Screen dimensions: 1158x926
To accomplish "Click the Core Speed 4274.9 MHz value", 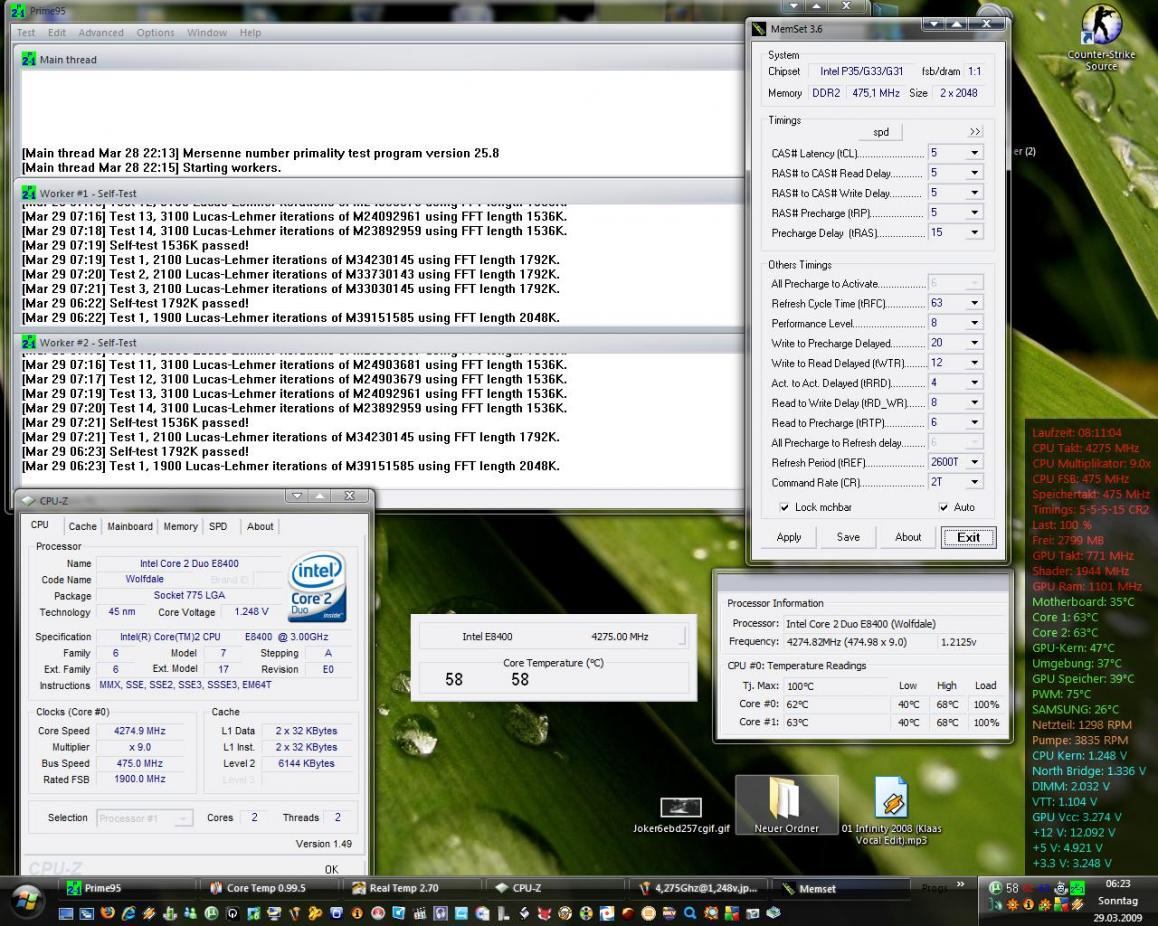I will coord(140,730).
